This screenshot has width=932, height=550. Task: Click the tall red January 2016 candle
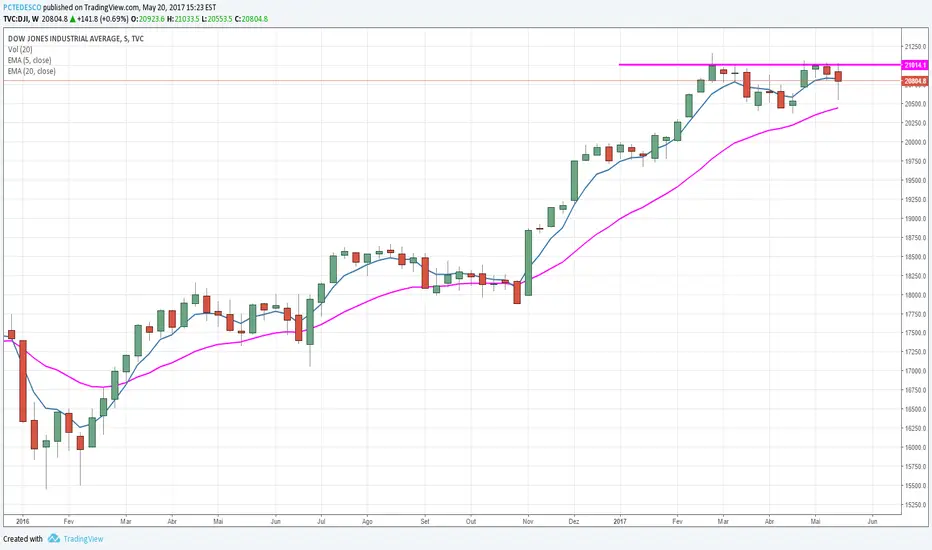coord(23,381)
